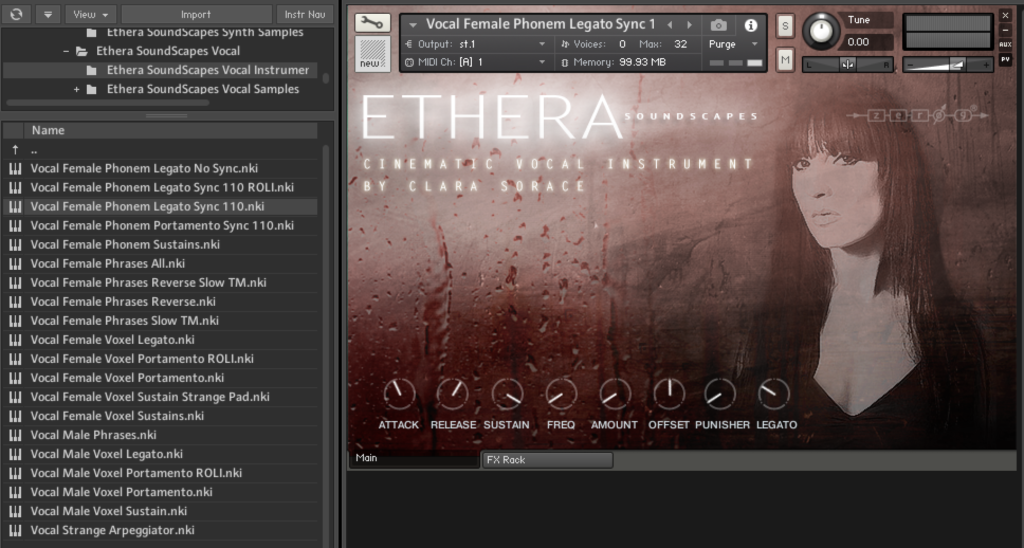The height and width of the screenshot is (548, 1024).
Task: Click the SUSTAIN knob
Action: pyautogui.click(x=507, y=394)
